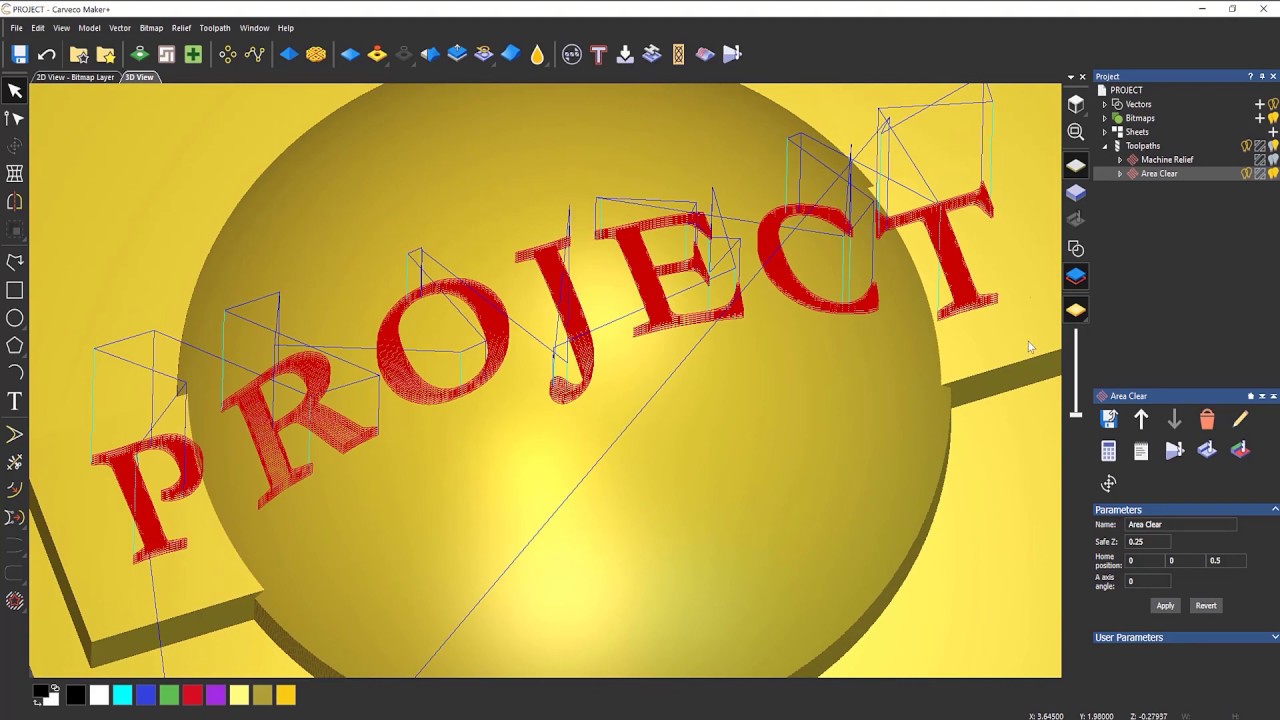Open the Vector menu
The image size is (1280, 720).
point(120,28)
